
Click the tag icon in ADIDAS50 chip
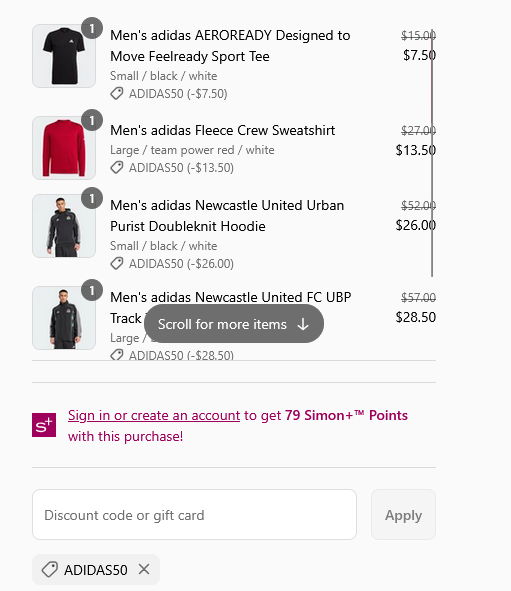pyautogui.click(x=50, y=570)
